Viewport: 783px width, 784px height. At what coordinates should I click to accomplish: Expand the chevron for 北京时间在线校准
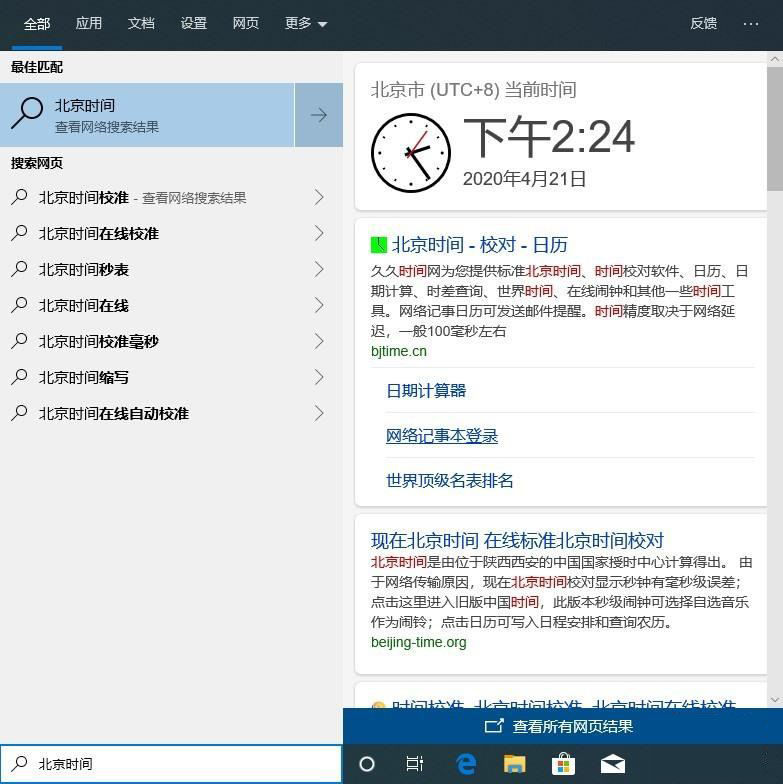click(319, 234)
